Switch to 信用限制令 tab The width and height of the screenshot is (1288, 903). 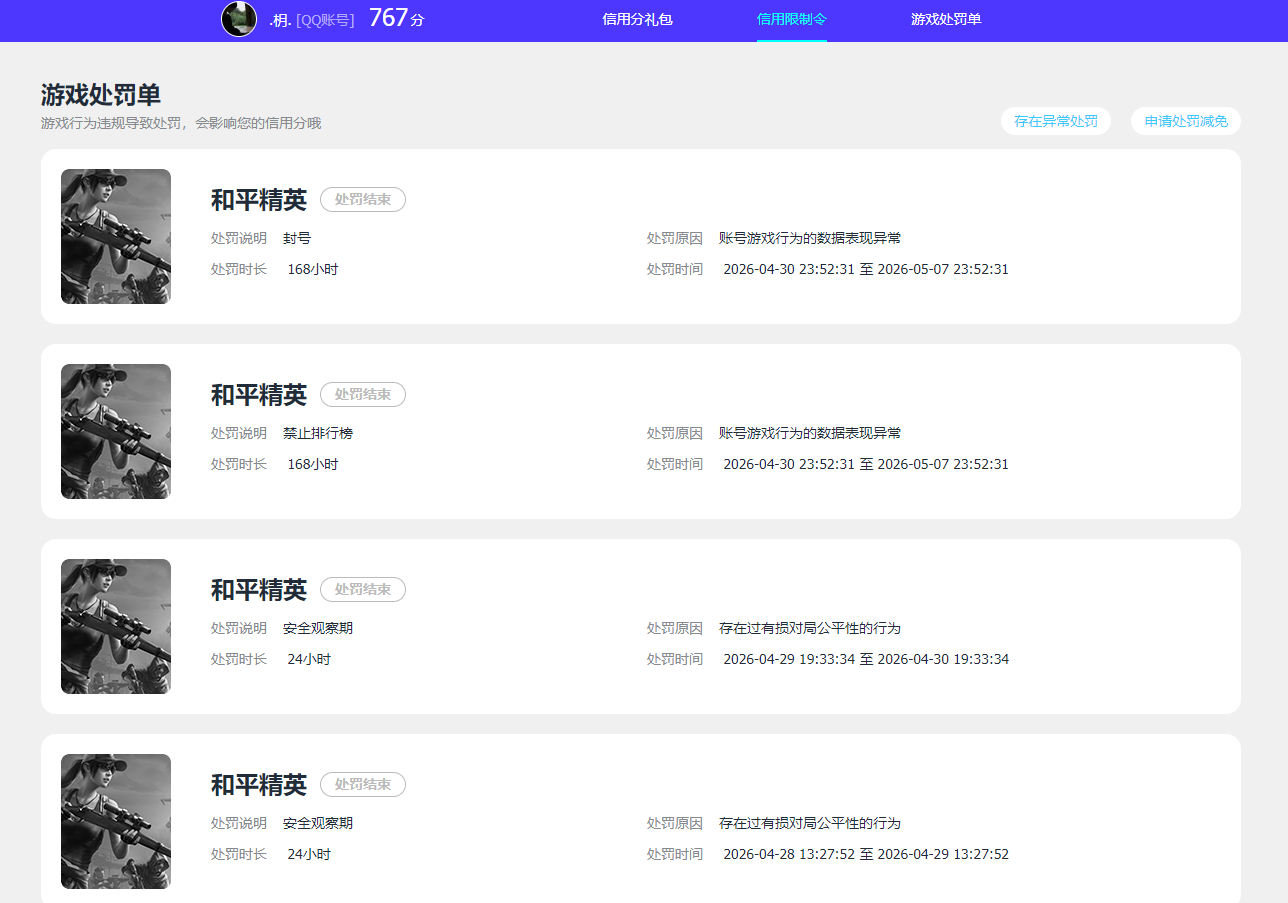pos(792,19)
